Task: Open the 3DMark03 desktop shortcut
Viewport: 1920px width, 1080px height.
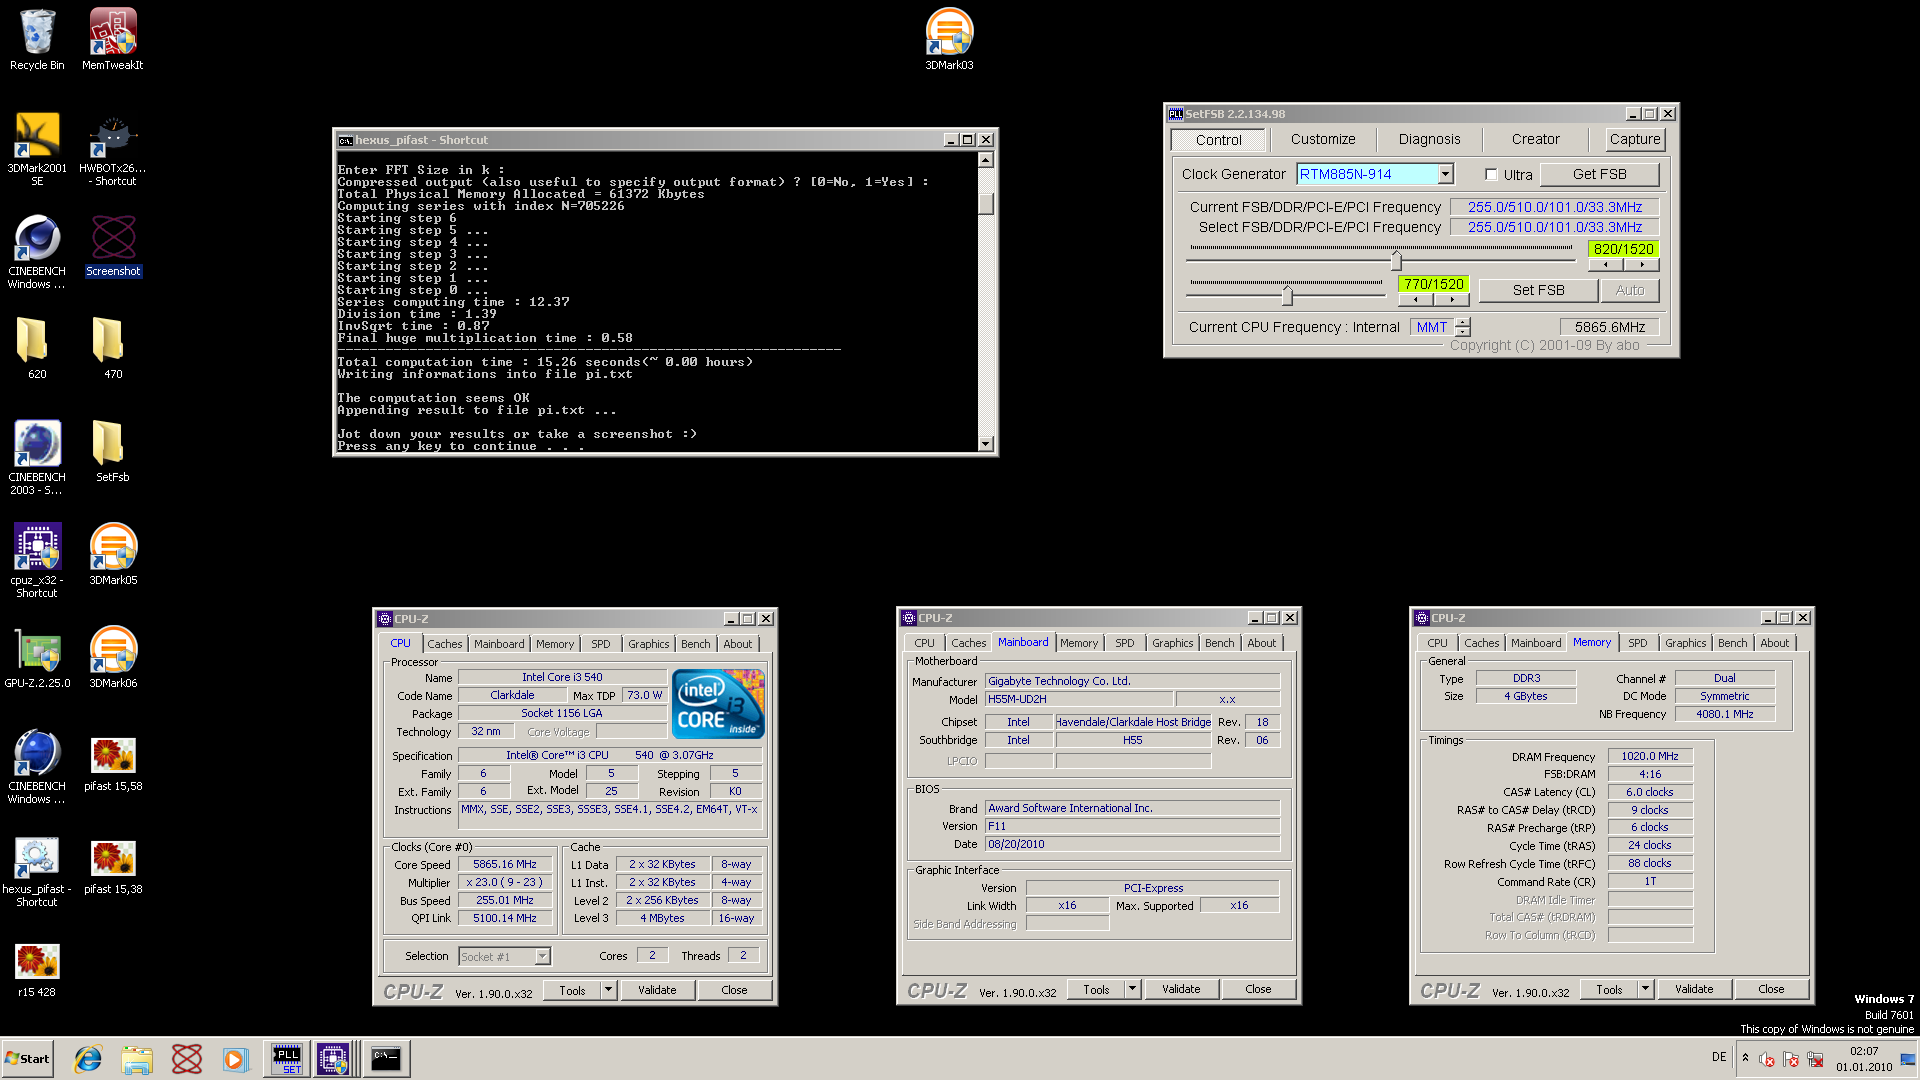Action: click(949, 40)
